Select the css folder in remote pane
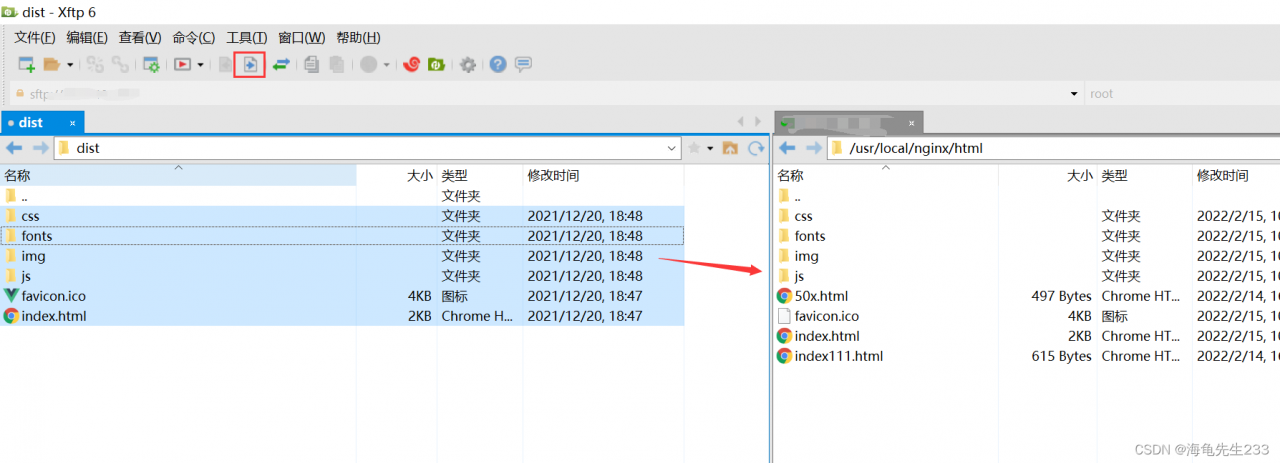Screen dimensions: 1280x463 pyautogui.click(x=1027, y=216)
